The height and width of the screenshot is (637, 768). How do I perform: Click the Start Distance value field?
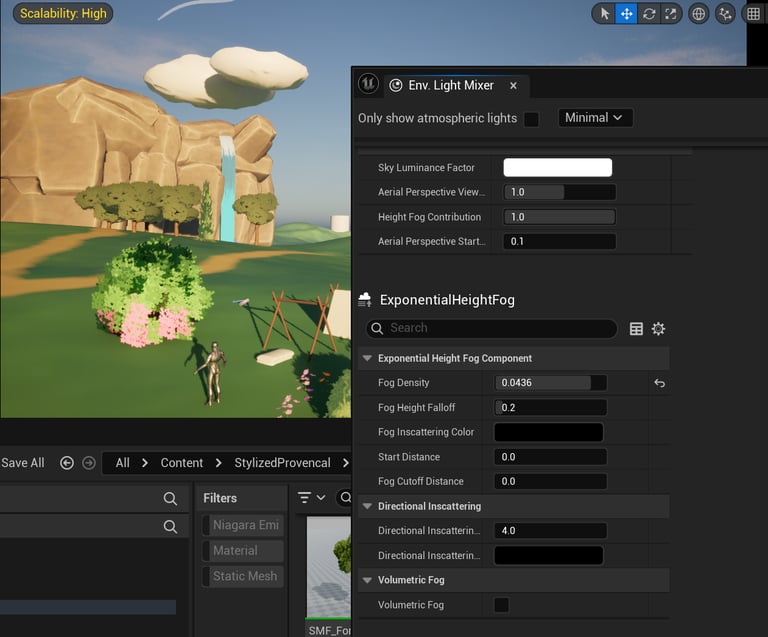click(x=551, y=457)
